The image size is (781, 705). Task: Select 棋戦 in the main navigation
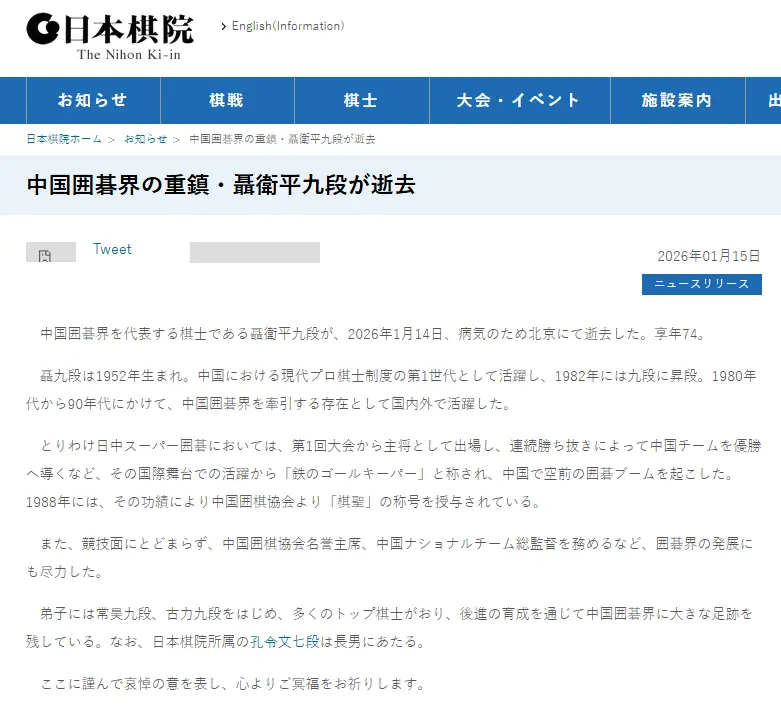(x=227, y=100)
